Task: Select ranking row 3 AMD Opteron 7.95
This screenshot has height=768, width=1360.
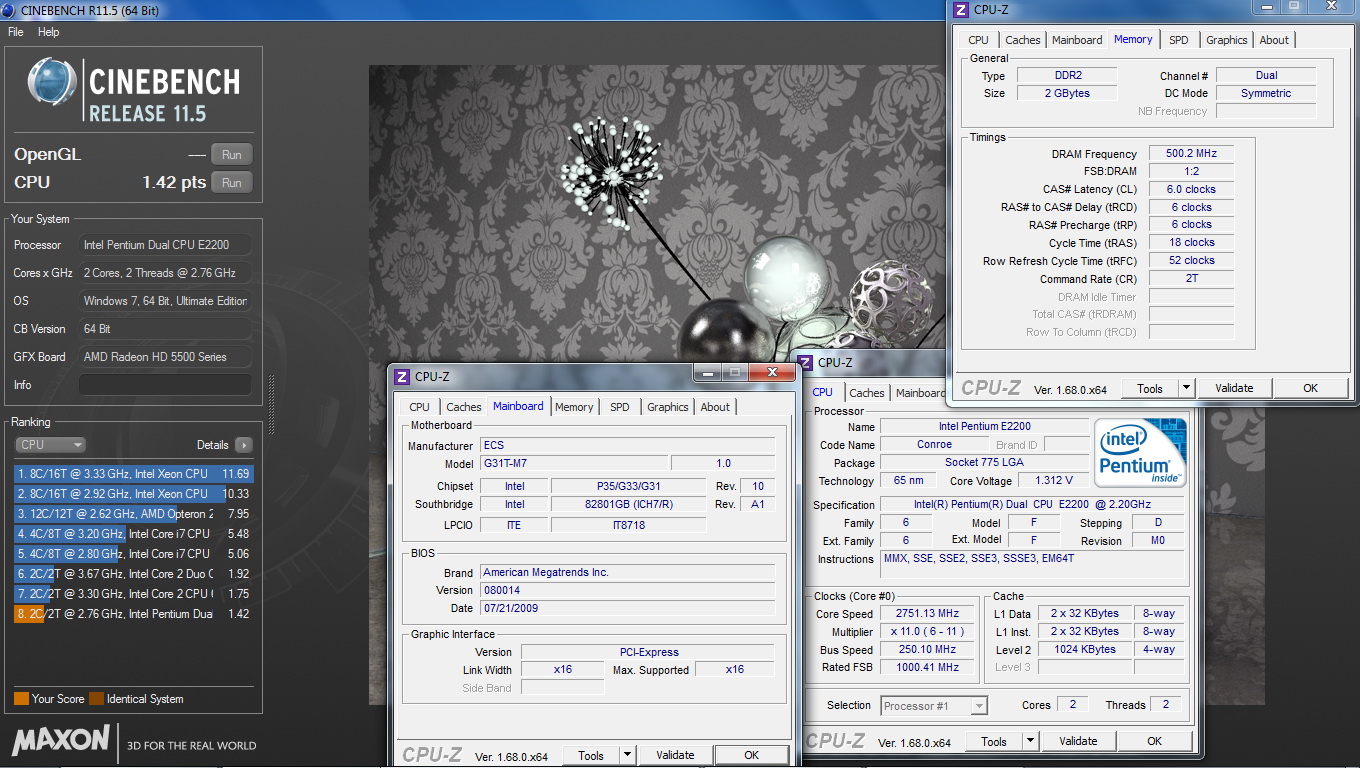Action: click(133, 514)
